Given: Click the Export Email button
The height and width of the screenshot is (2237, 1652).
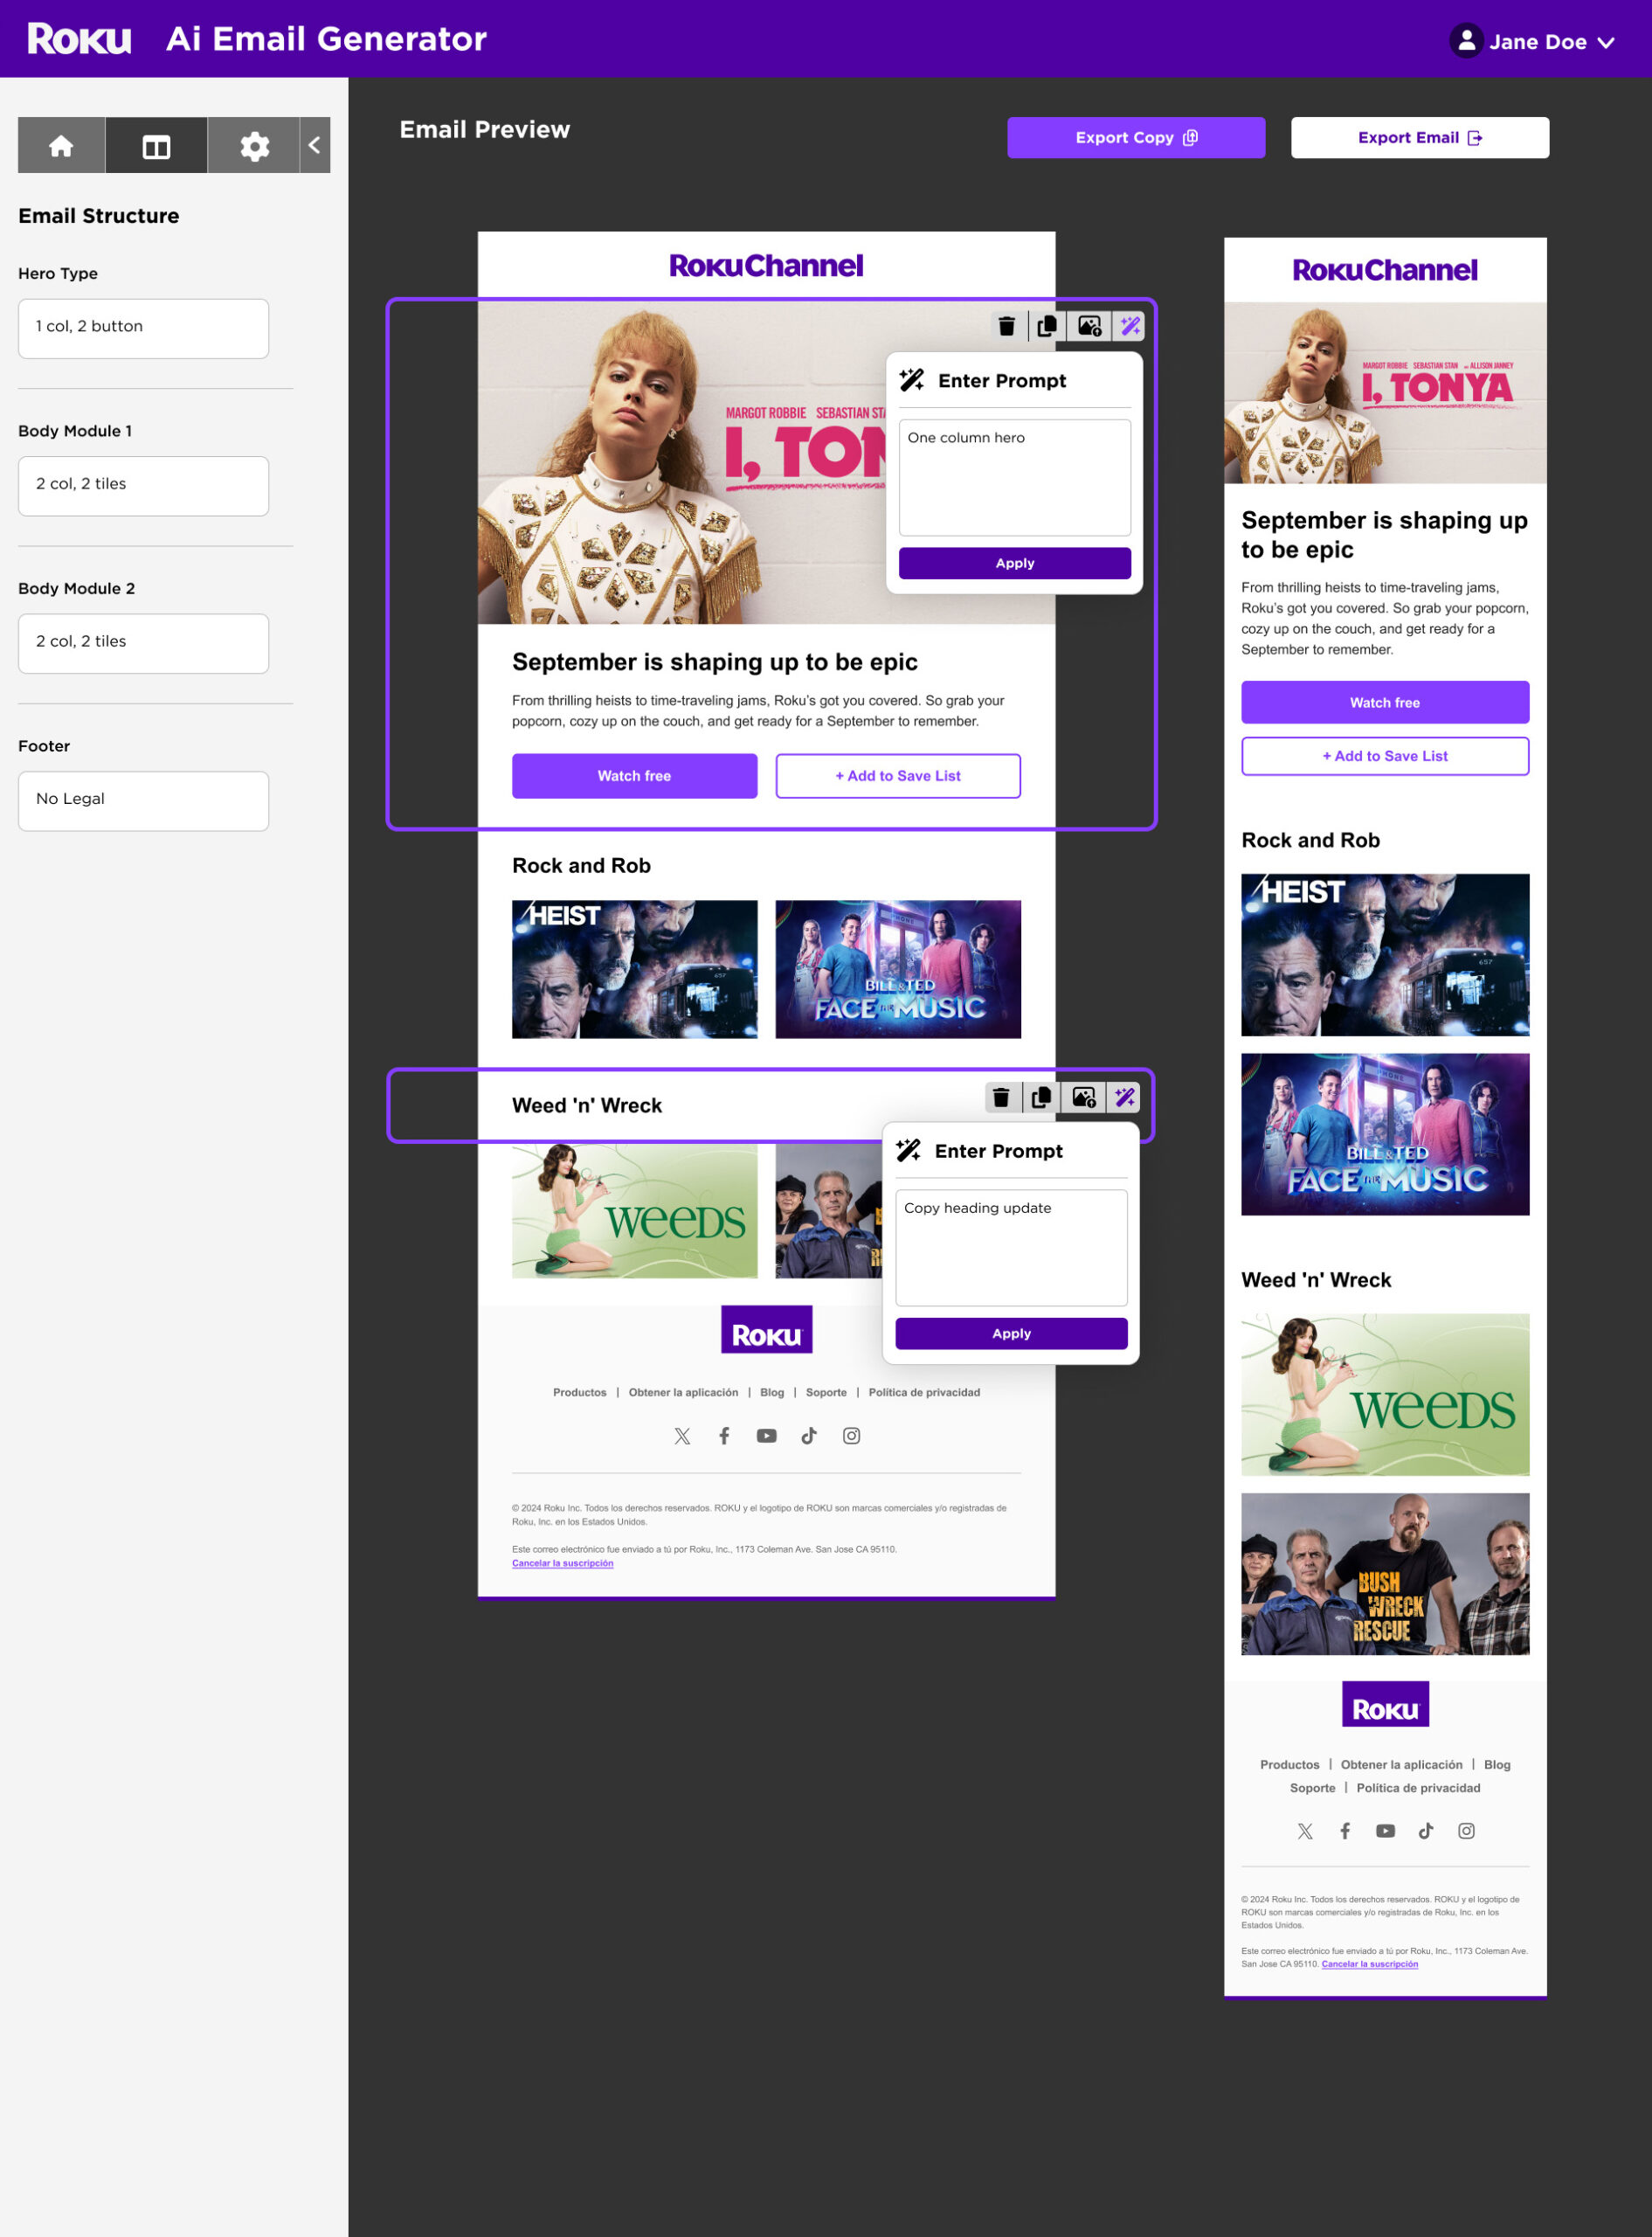Looking at the screenshot, I should pyautogui.click(x=1419, y=138).
